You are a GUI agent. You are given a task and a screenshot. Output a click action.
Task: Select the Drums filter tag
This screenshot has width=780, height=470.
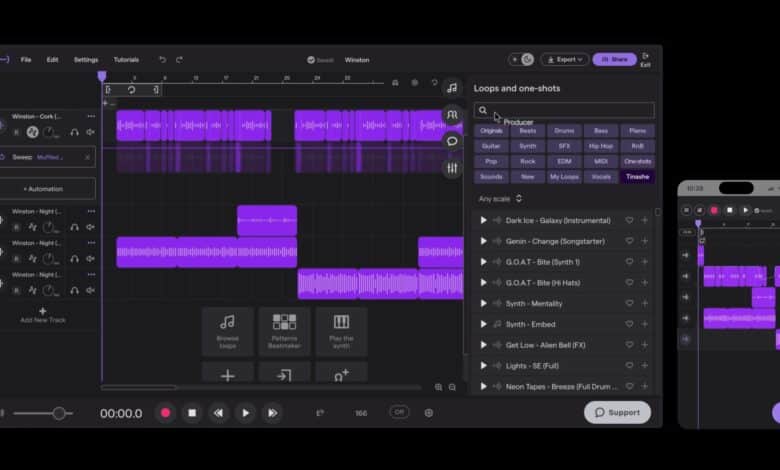tap(564, 131)
